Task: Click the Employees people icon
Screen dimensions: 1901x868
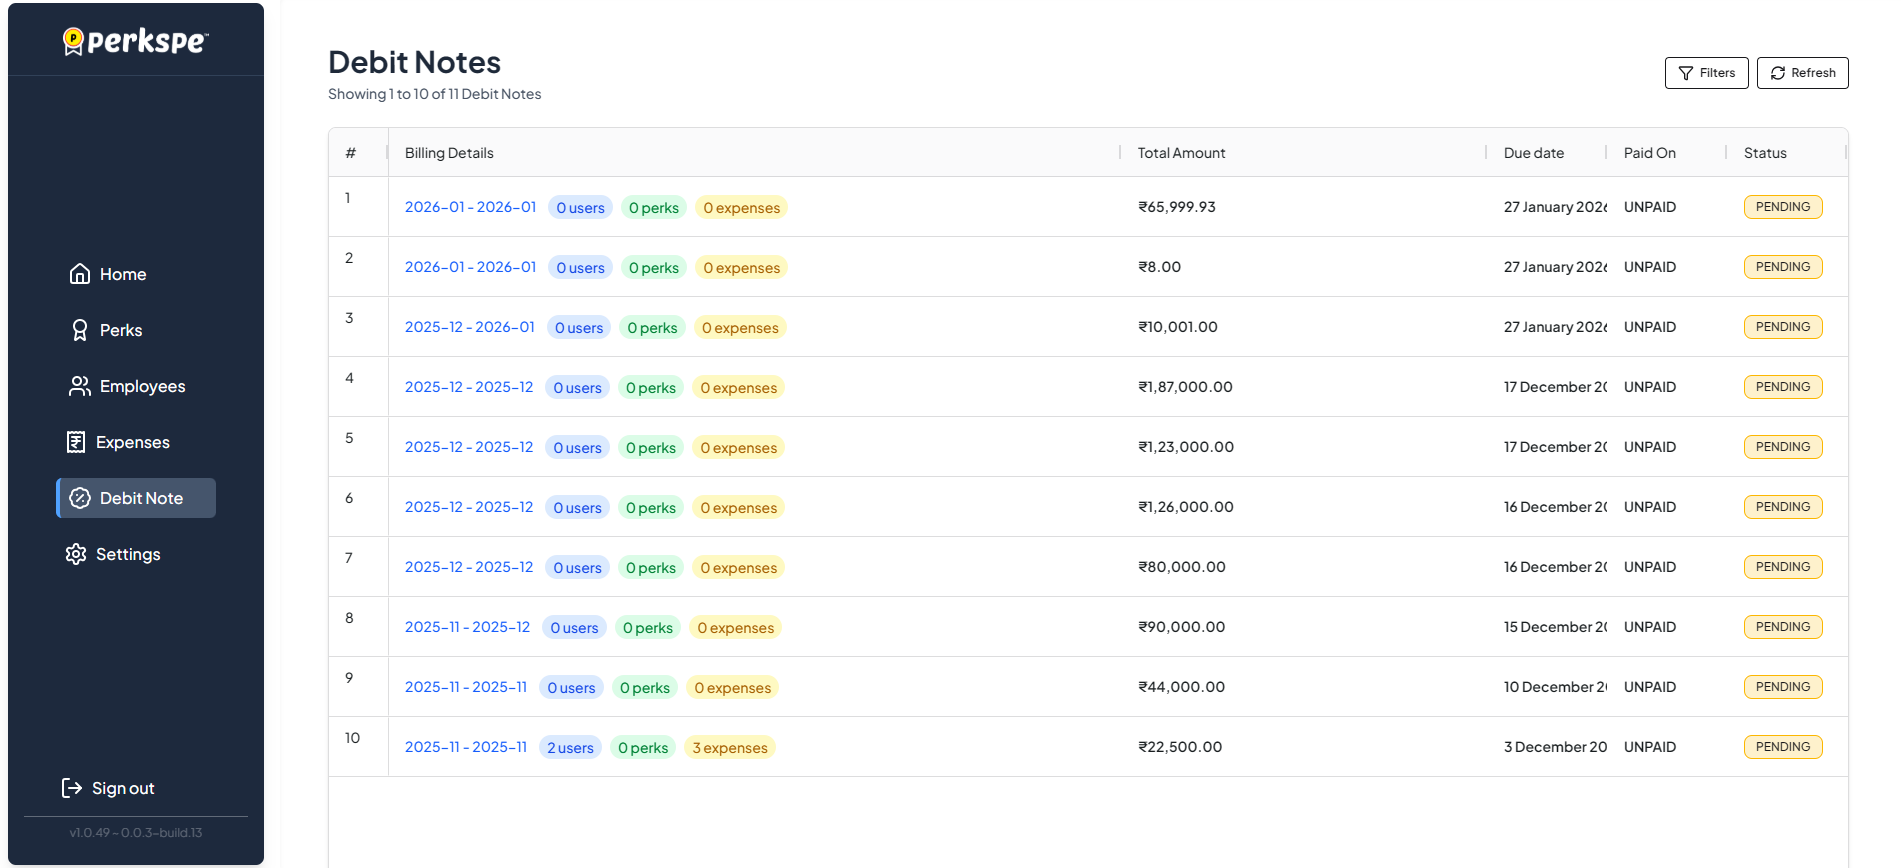Action: (80, 386)
